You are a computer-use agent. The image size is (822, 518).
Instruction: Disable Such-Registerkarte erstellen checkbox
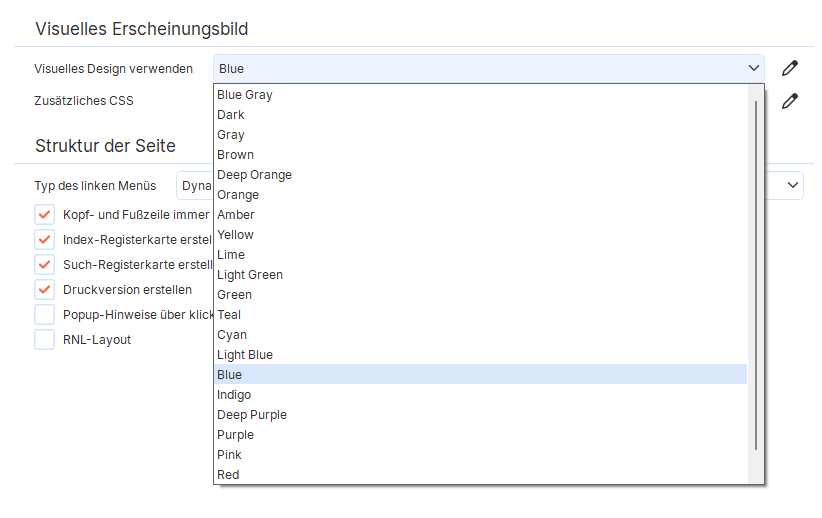[45, 265]
